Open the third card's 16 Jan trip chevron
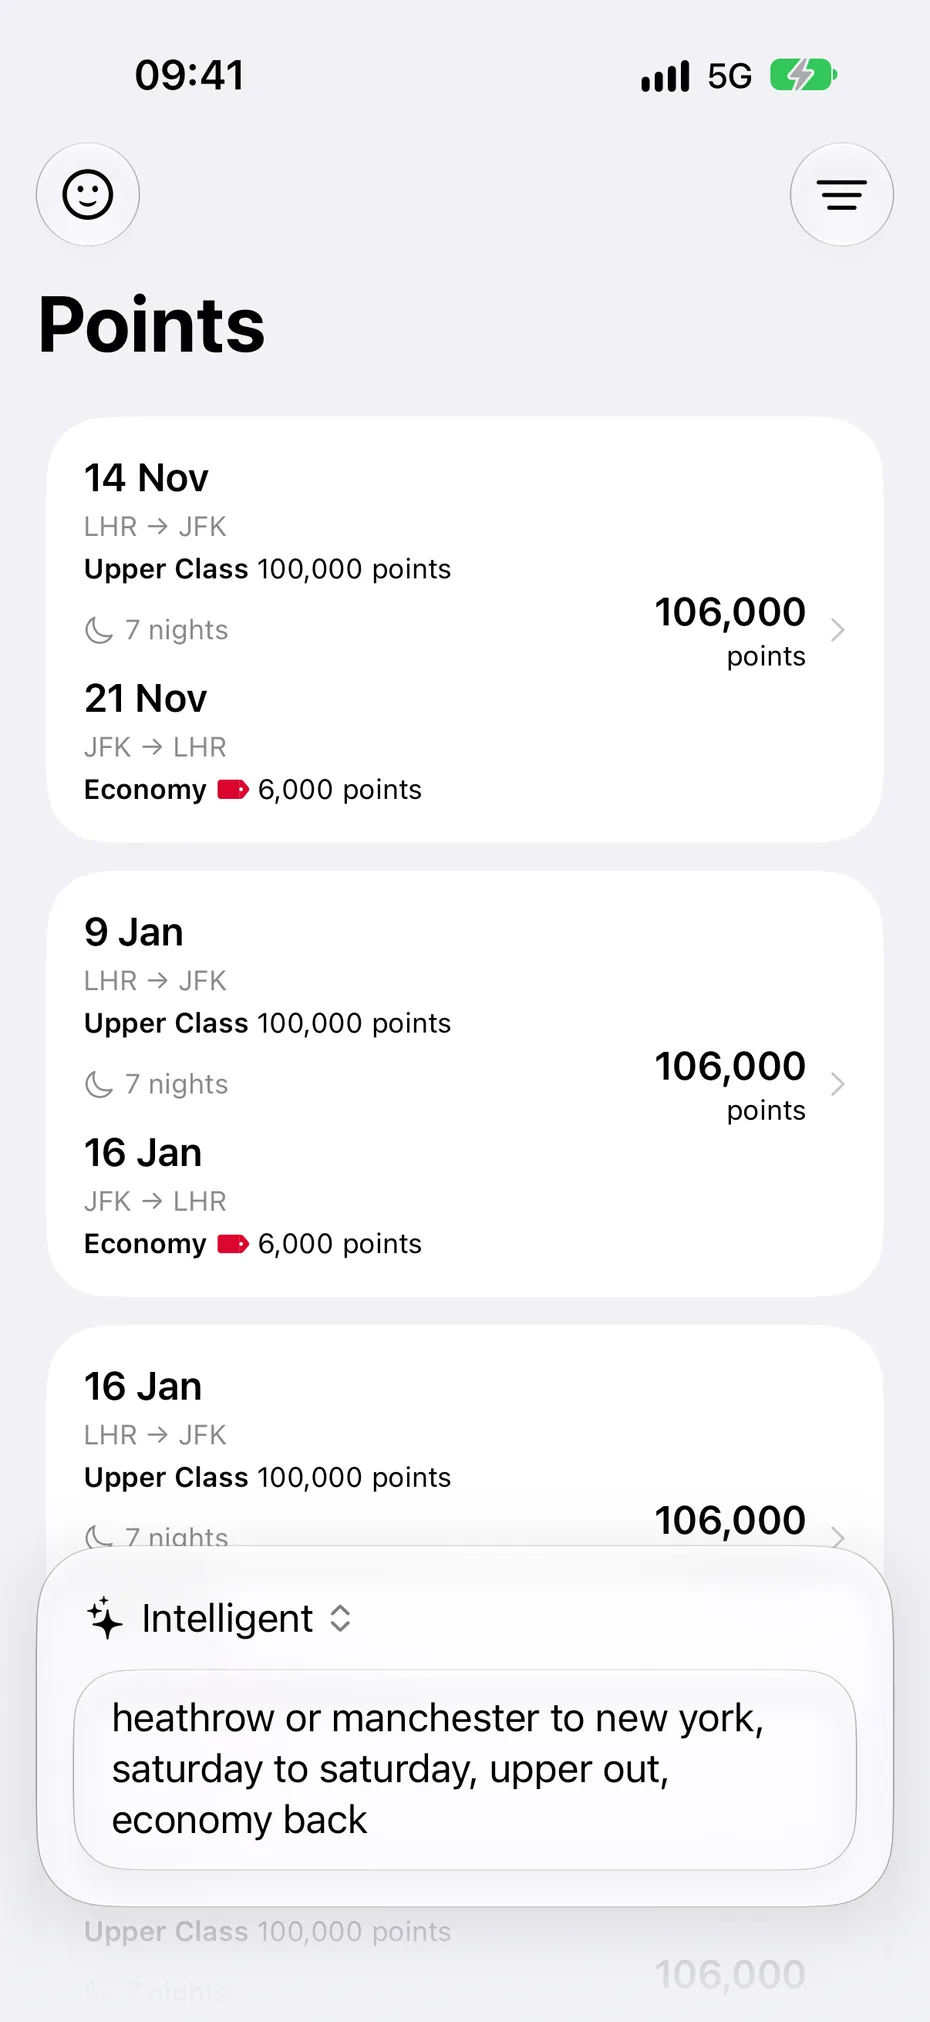This screenshot has height=2022, width=930. pyautogui.click(x=838, y=1536)
